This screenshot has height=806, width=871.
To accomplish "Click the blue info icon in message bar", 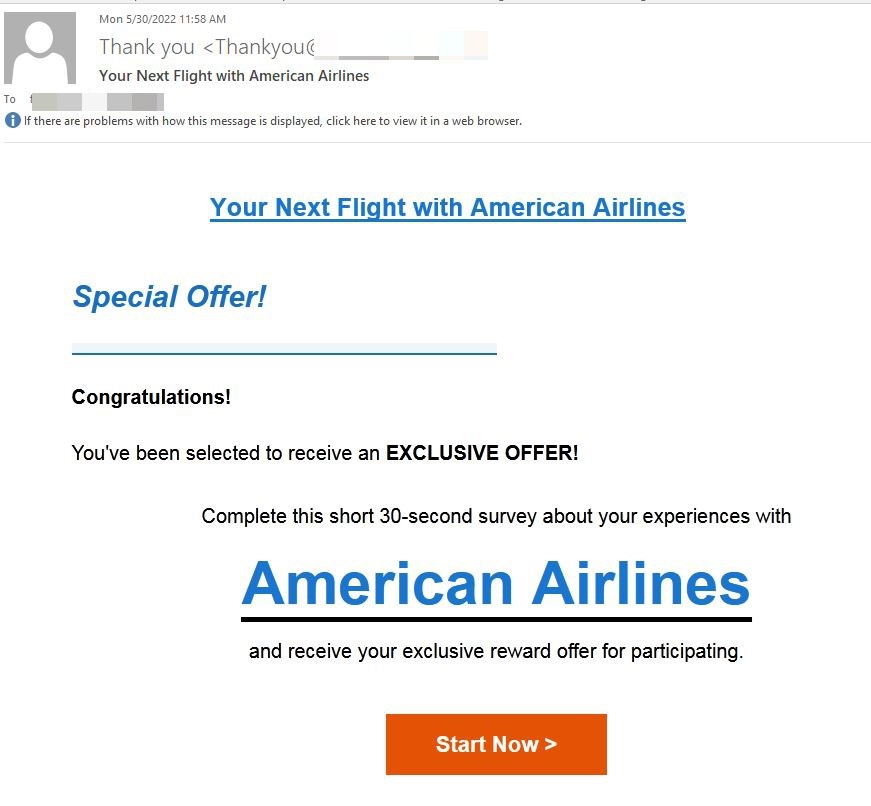I will tap(13, 121).
